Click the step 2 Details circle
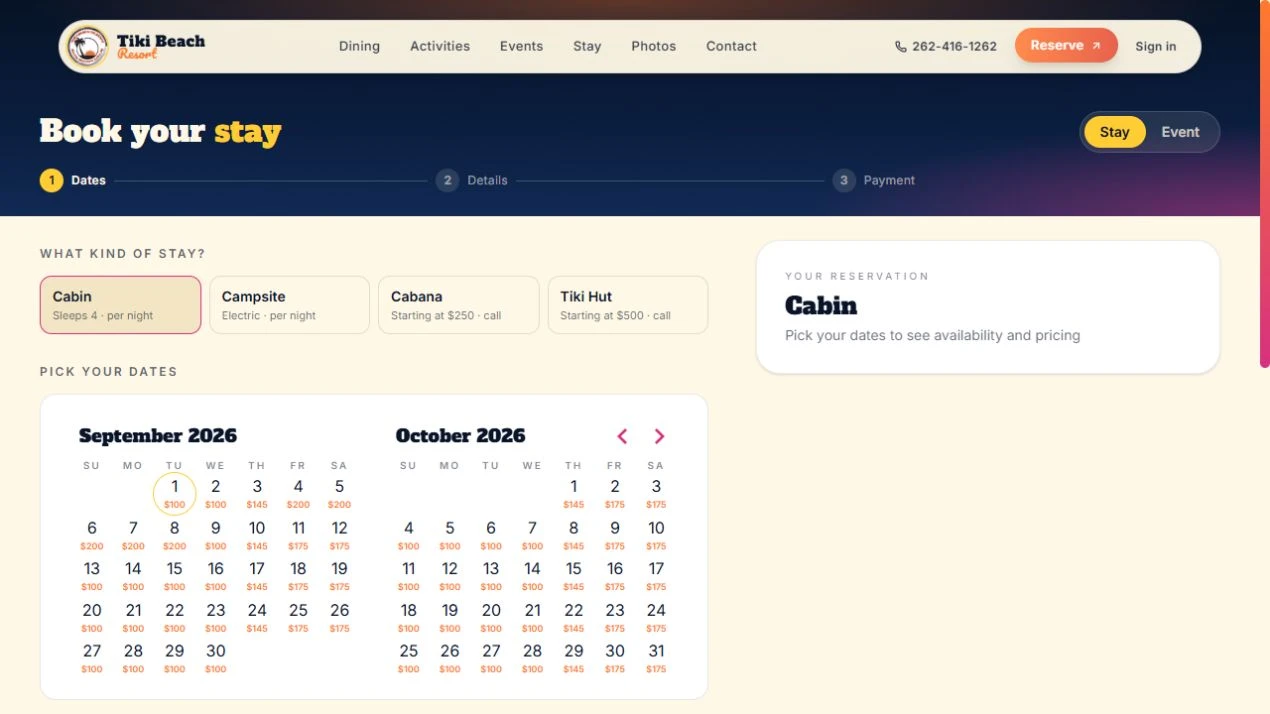The width and height of the screenshot is (1270, 714). point(448,181)
